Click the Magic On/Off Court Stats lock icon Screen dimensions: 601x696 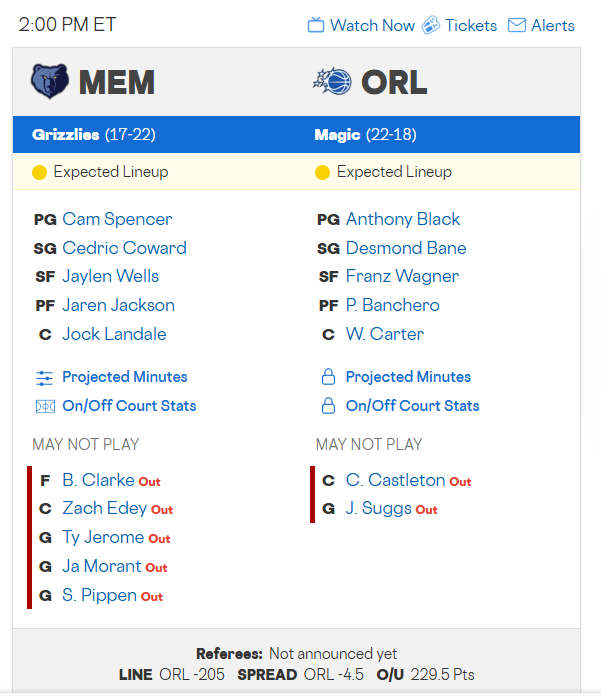click(x=327, y=407)
